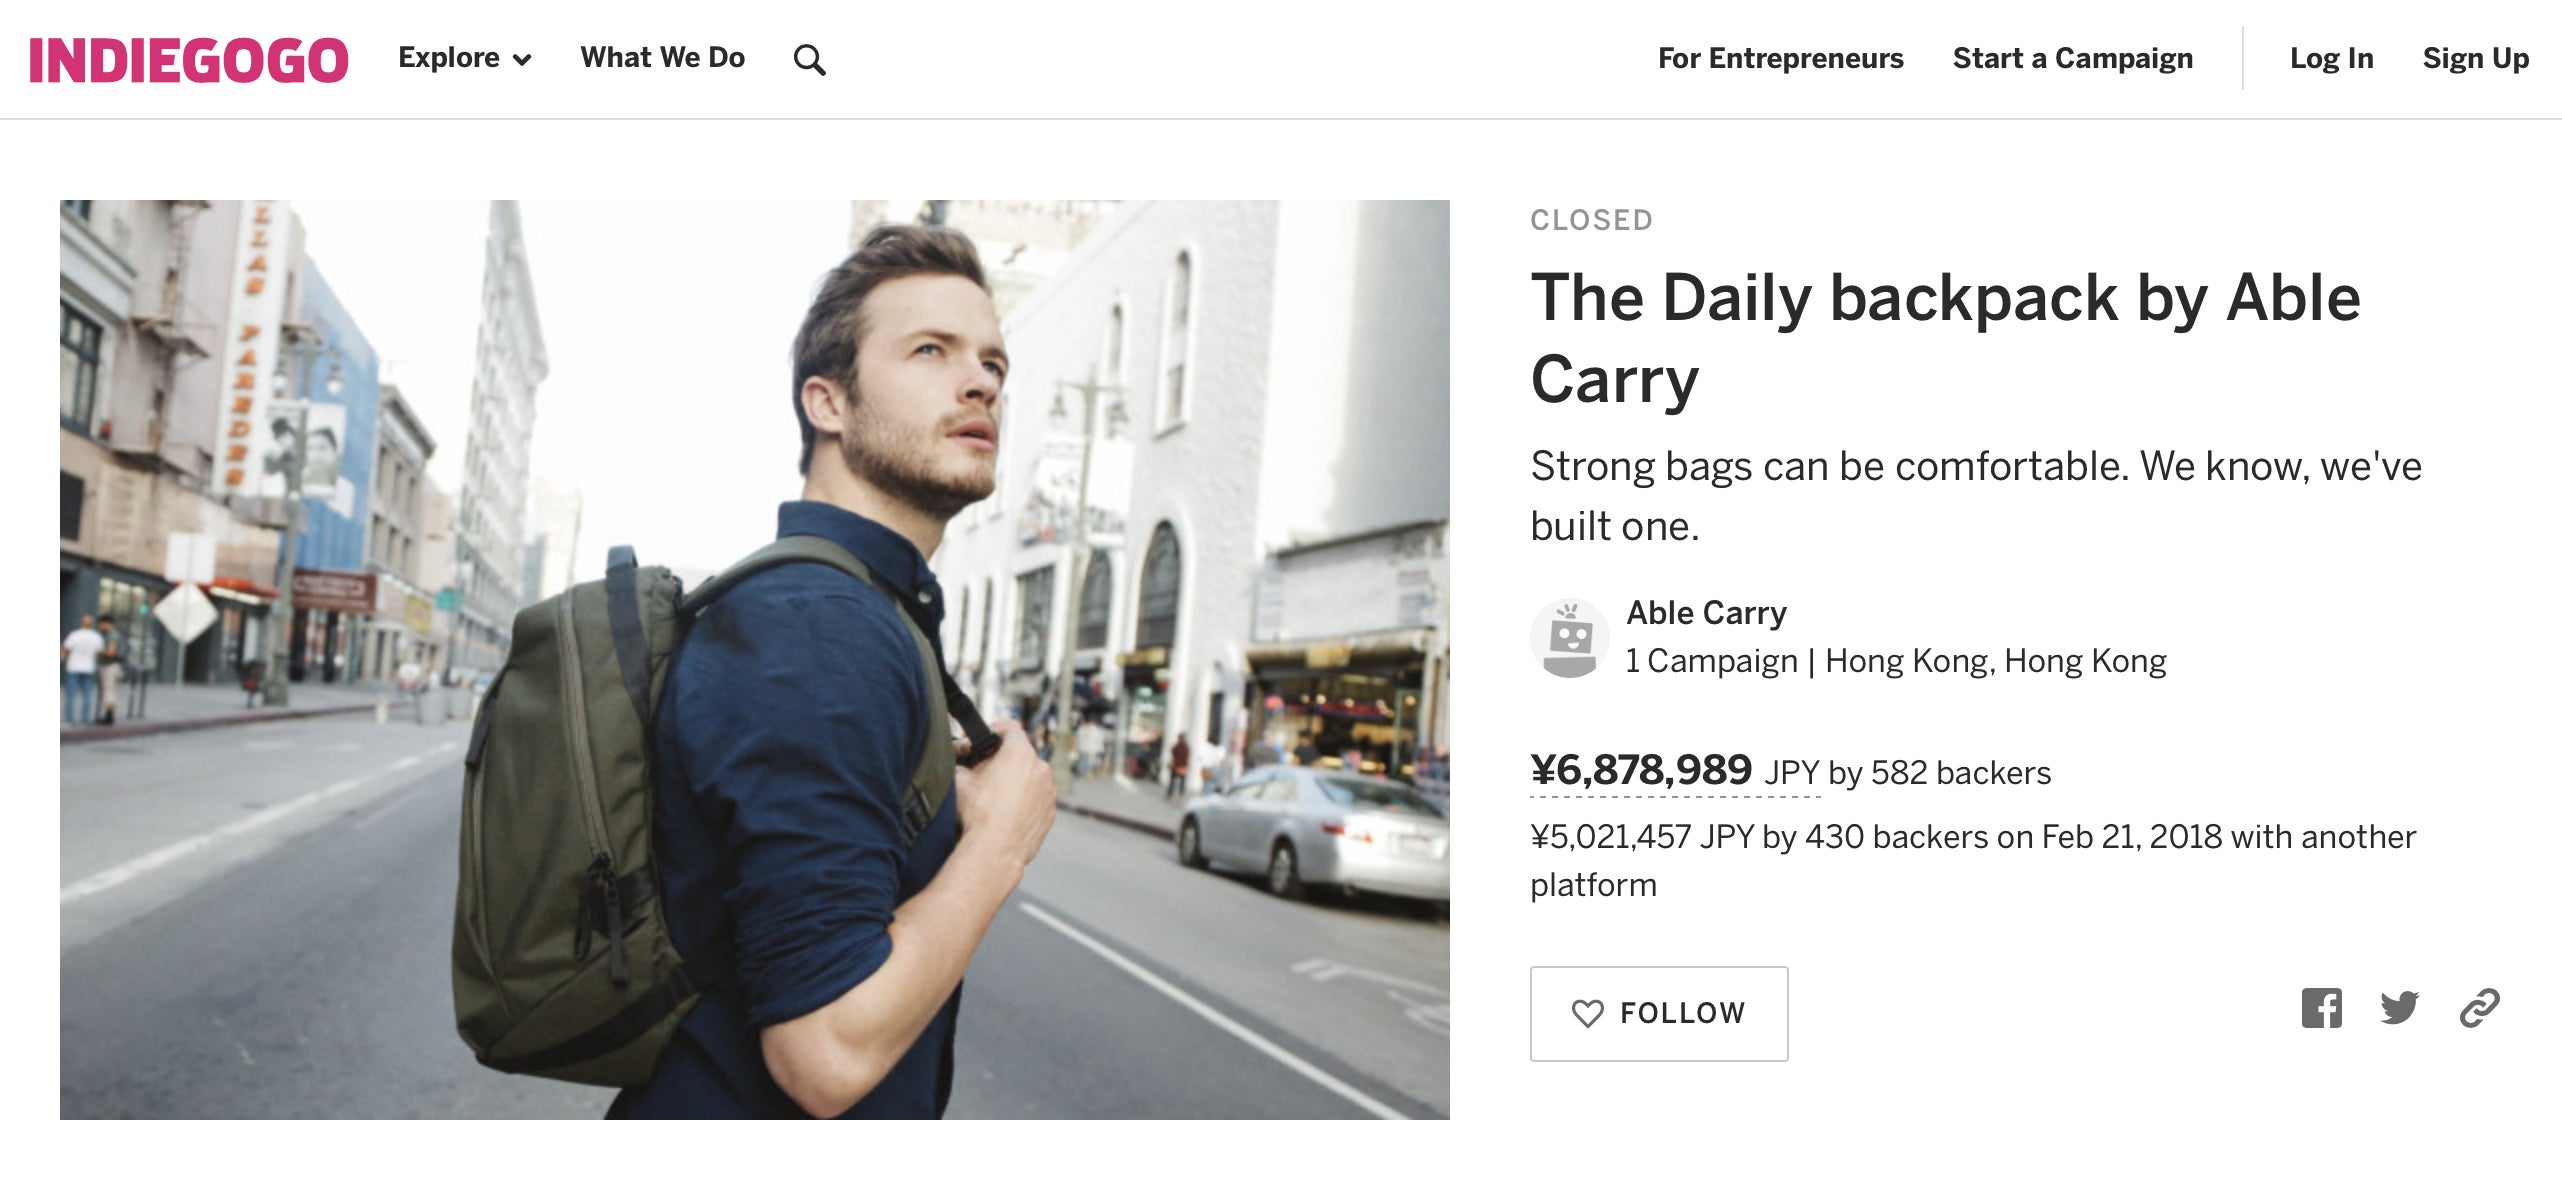Click the Indiegogo logo
The image size is (2562, 1192).
coord(189,60)
